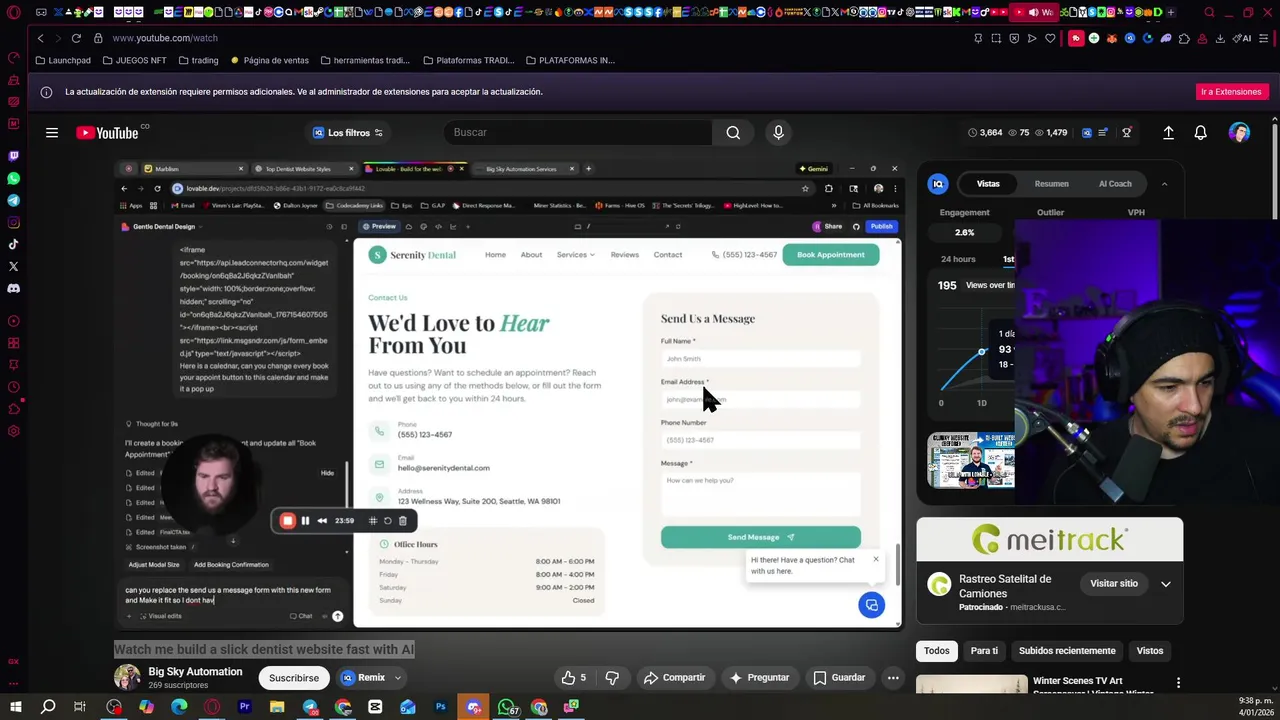Switch to Resumen tab in vidIQ panel

1051,184
